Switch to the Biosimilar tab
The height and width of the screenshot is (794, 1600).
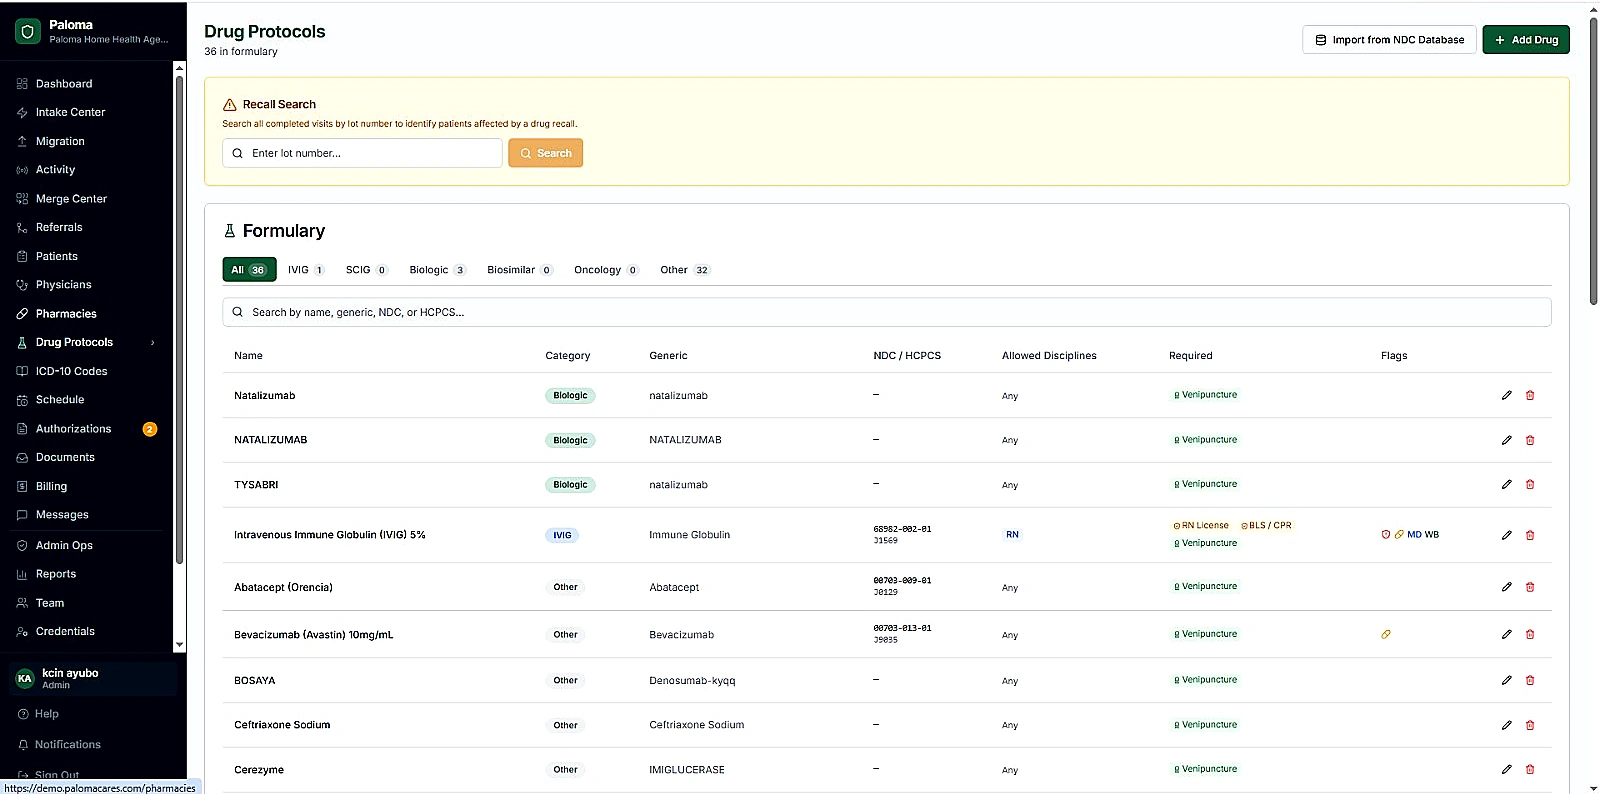tap(520, 270)
